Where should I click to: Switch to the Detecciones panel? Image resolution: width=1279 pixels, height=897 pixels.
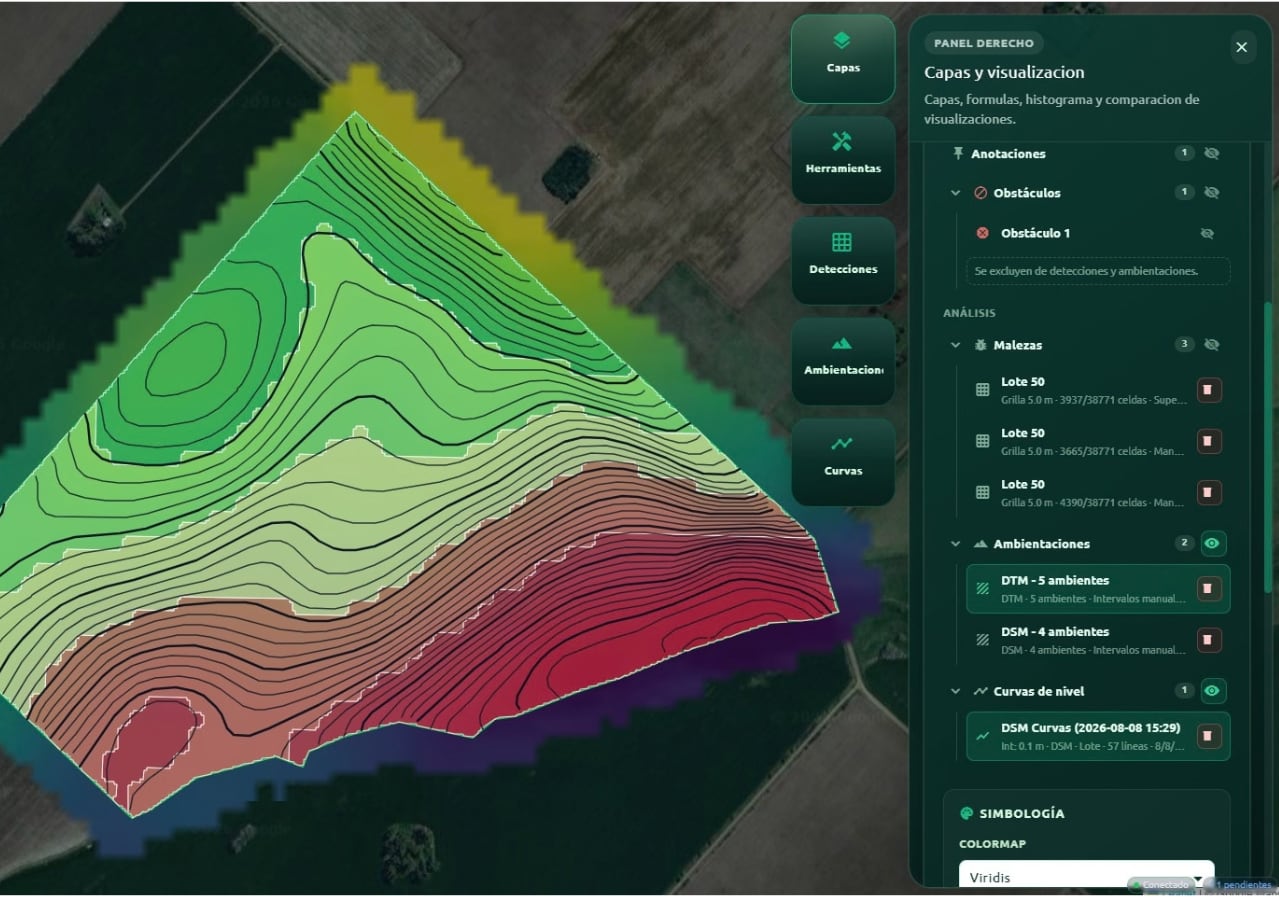843,260
